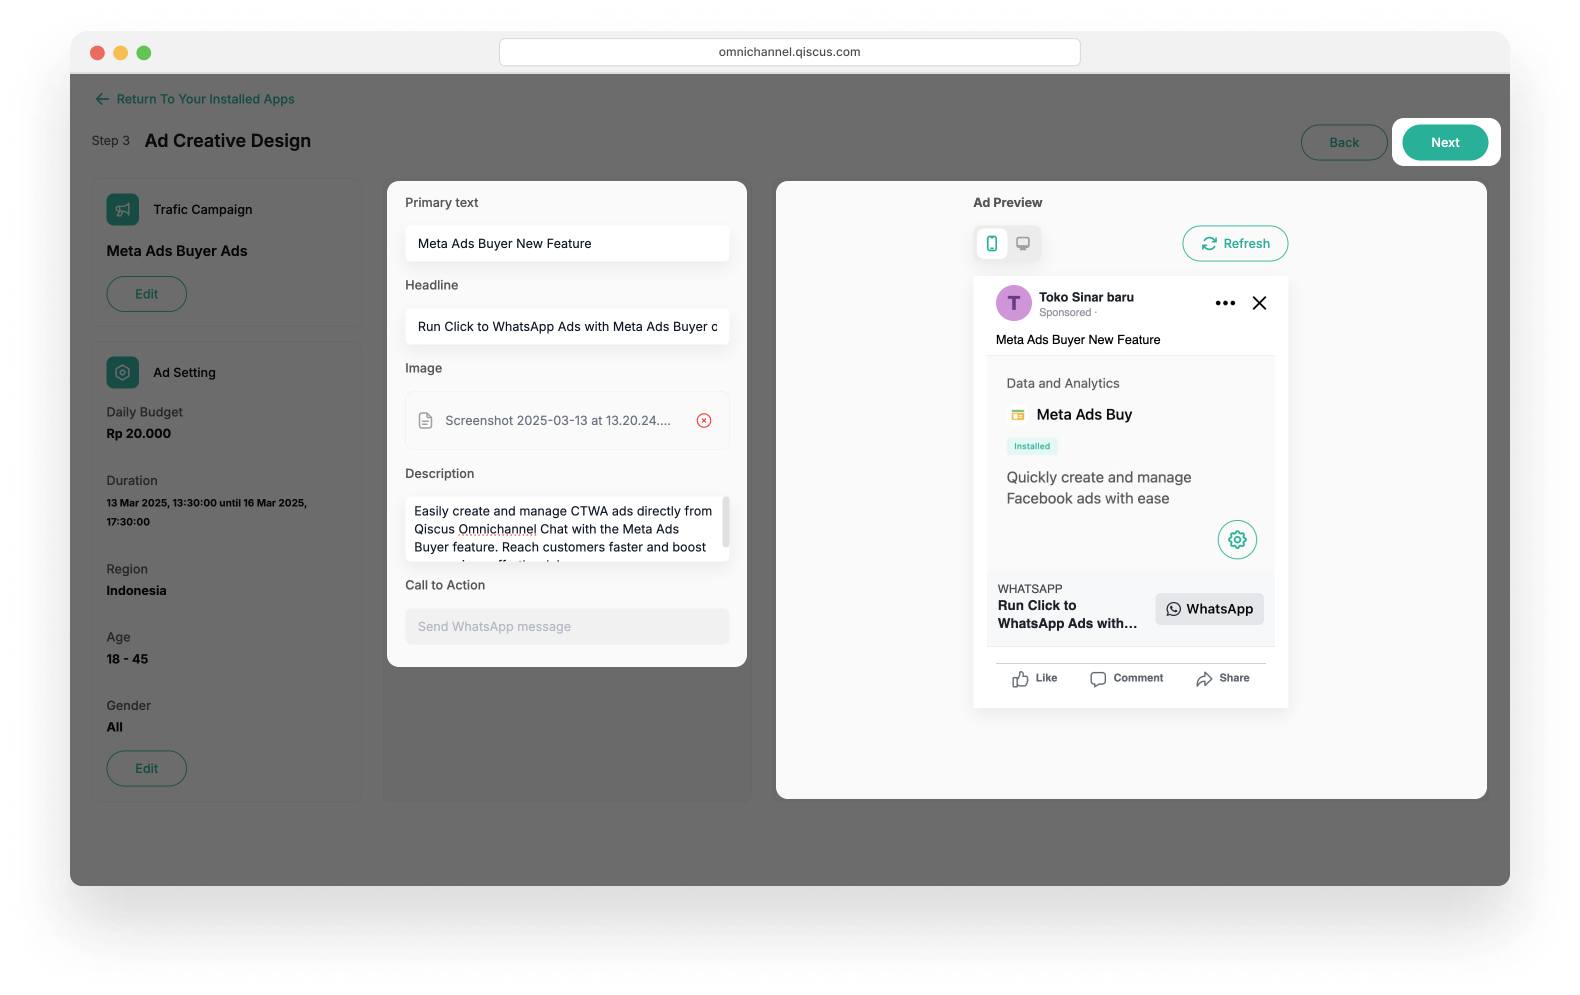Refresh the ad preview
The width and height of the screenshot is (1580, 995).
[1235, 244]
